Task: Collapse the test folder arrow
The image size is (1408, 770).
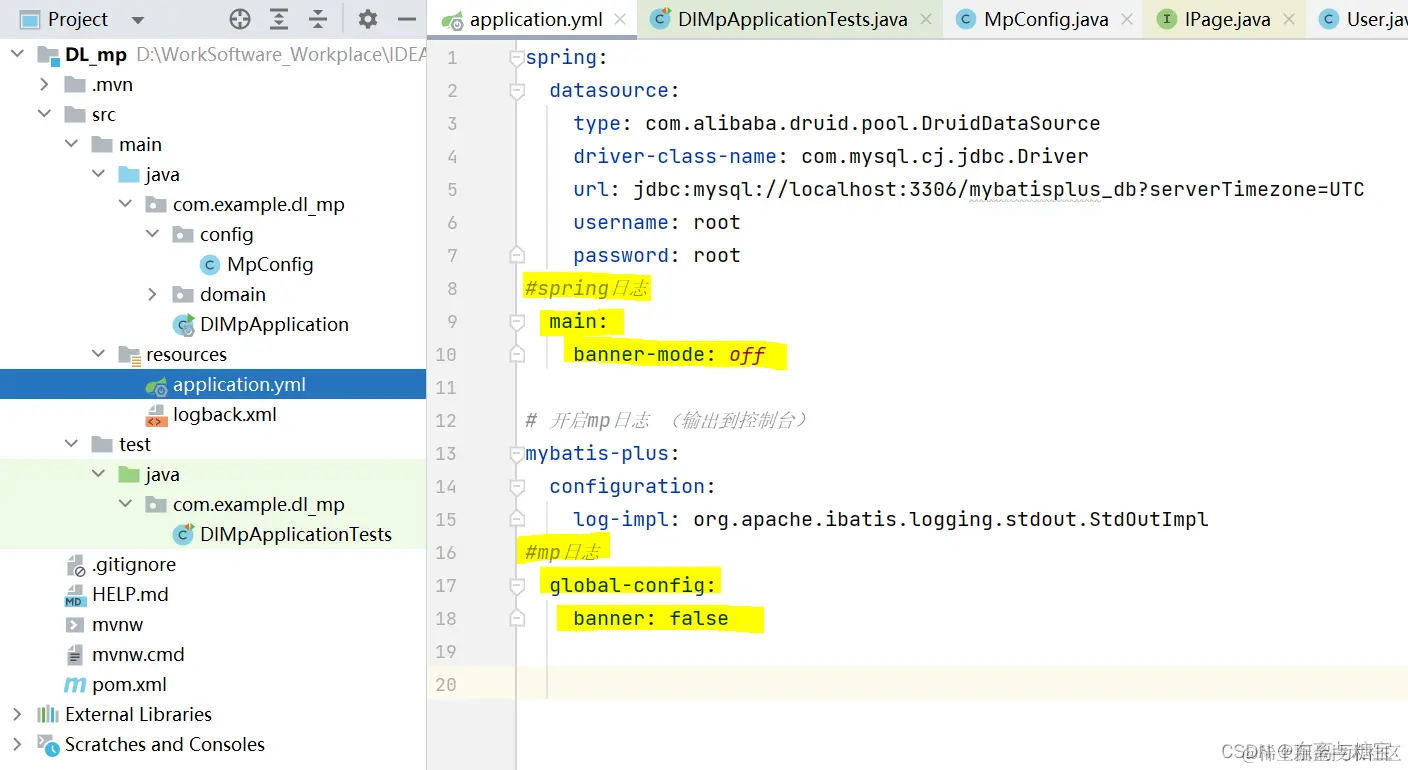Action: coord(71,445)
